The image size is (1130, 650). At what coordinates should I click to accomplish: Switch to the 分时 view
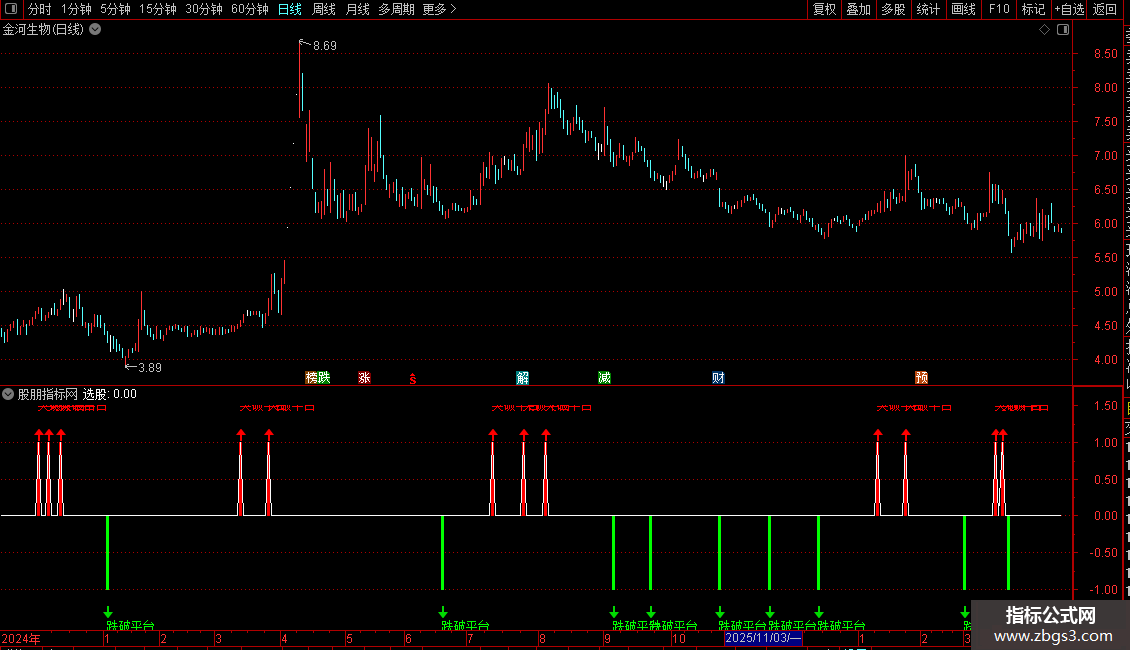40,9
